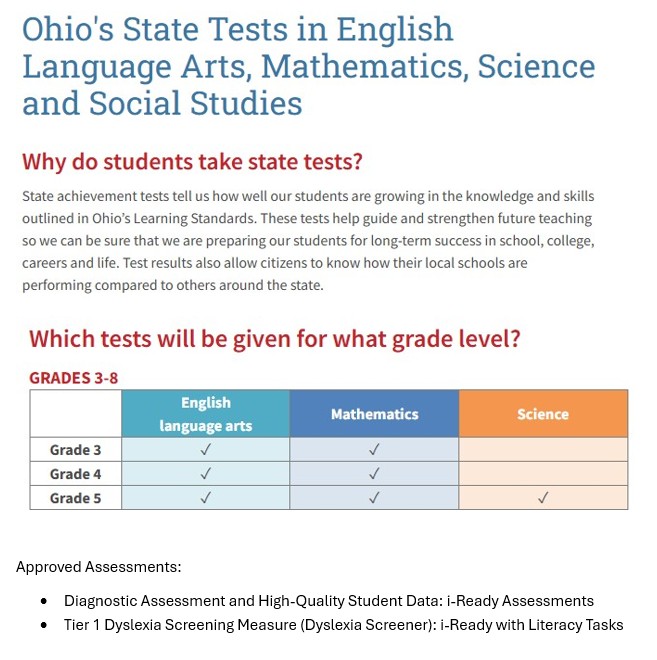Click the Grade 3 Mathematics checkmark
The height and width of the screenshot is (660, 657).
[374, 450]
